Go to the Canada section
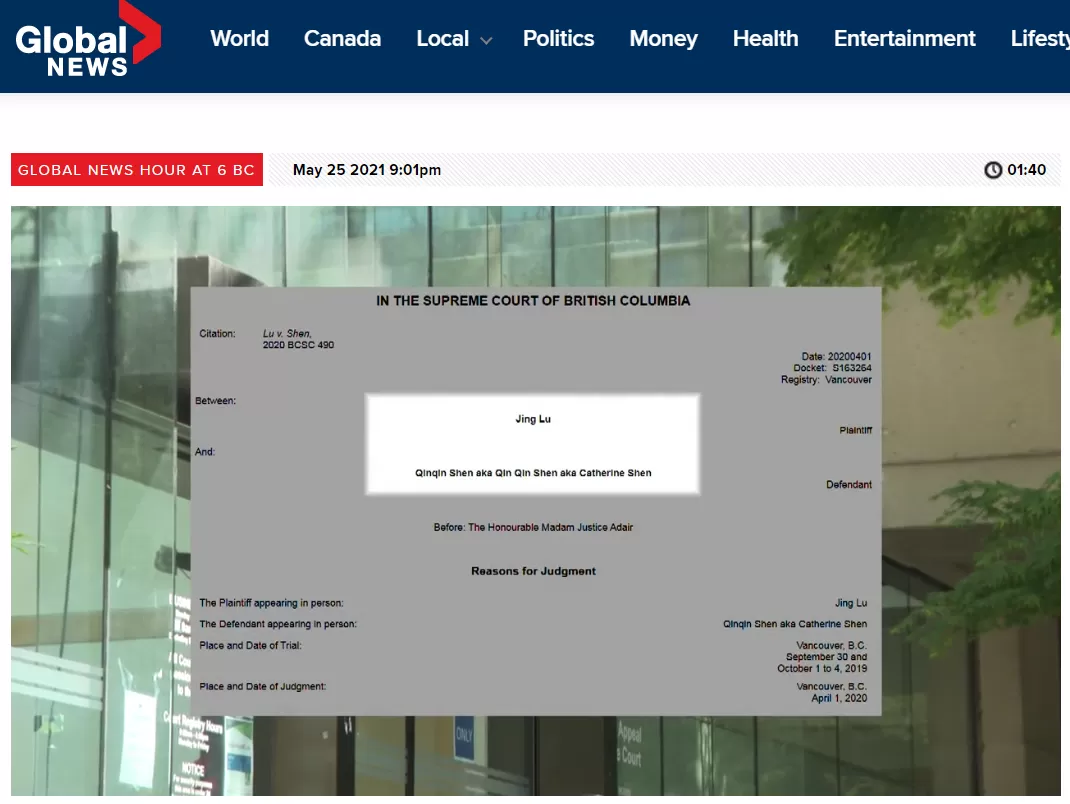 [x=342, y=38]
